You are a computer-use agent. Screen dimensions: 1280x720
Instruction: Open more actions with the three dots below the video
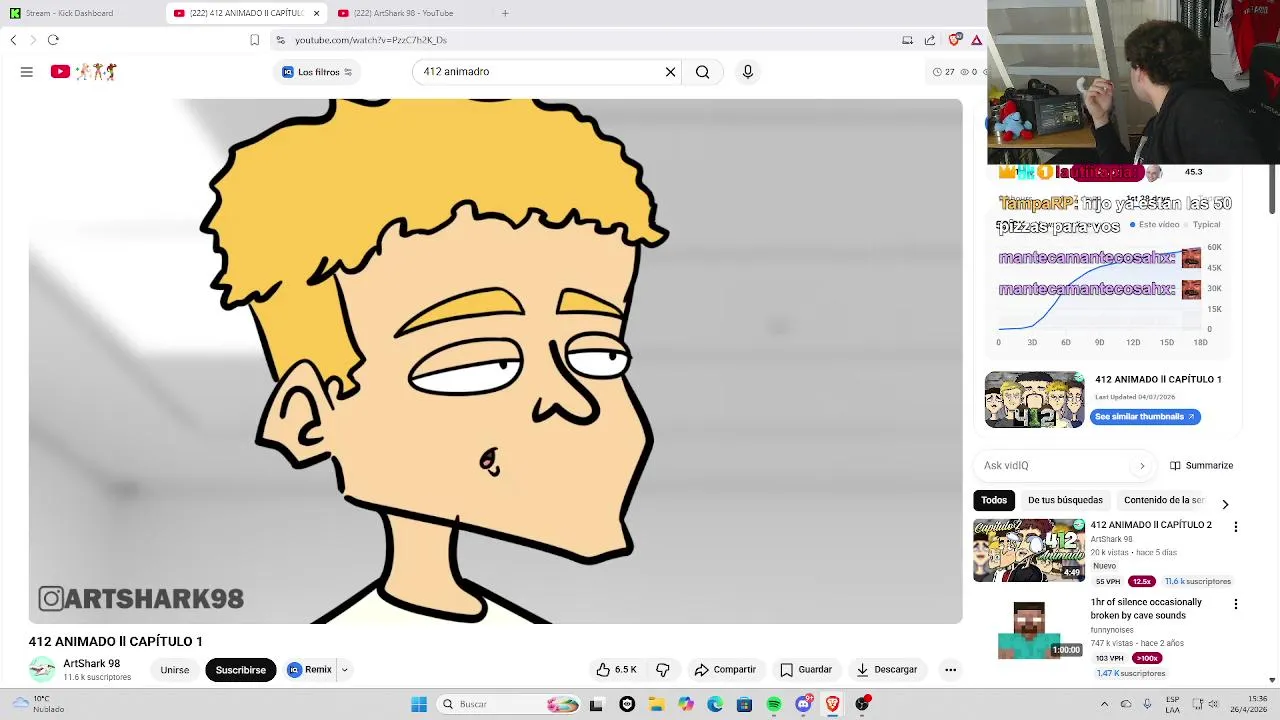pos(950,670)
